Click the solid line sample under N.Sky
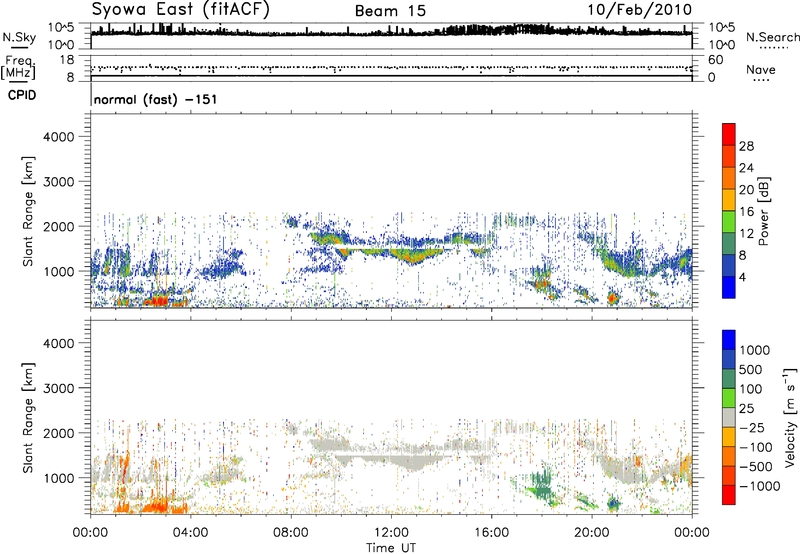Screen dimensions: 800x554 [19, 48]
